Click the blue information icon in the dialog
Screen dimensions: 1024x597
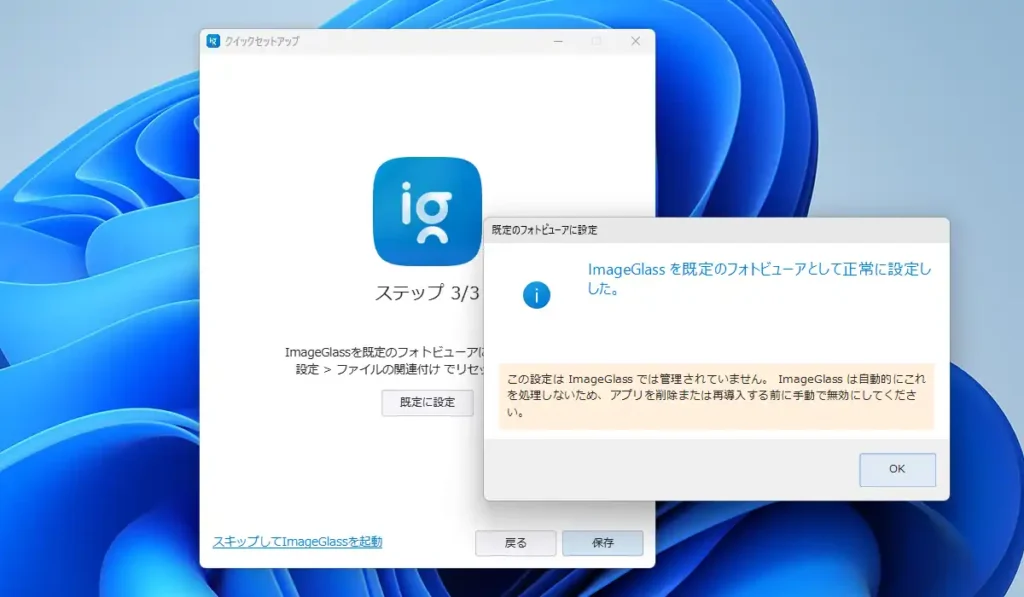(x=536, y=294)
